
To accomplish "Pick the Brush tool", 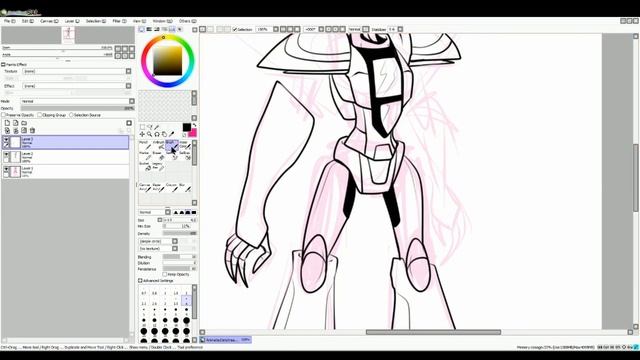I will pyautogui.click(x=172, y=145).
